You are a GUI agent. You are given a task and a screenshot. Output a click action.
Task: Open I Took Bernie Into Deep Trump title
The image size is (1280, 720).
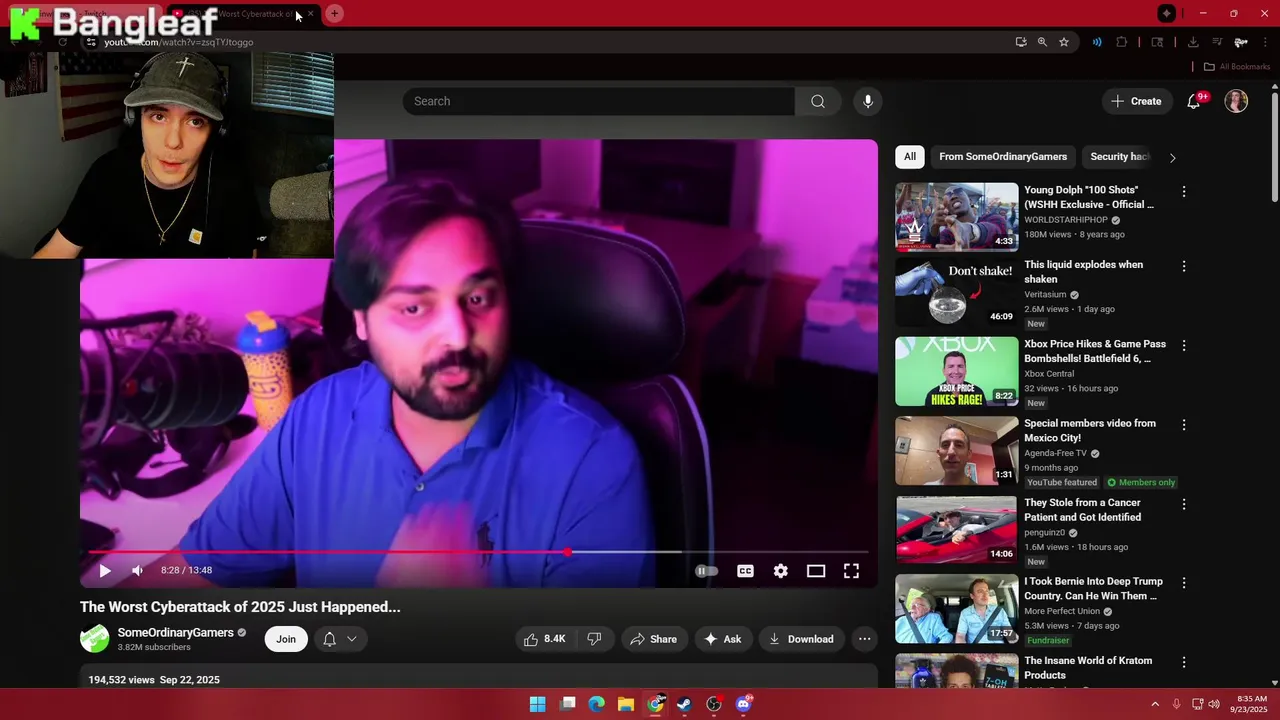click(x=1093, y=588)
